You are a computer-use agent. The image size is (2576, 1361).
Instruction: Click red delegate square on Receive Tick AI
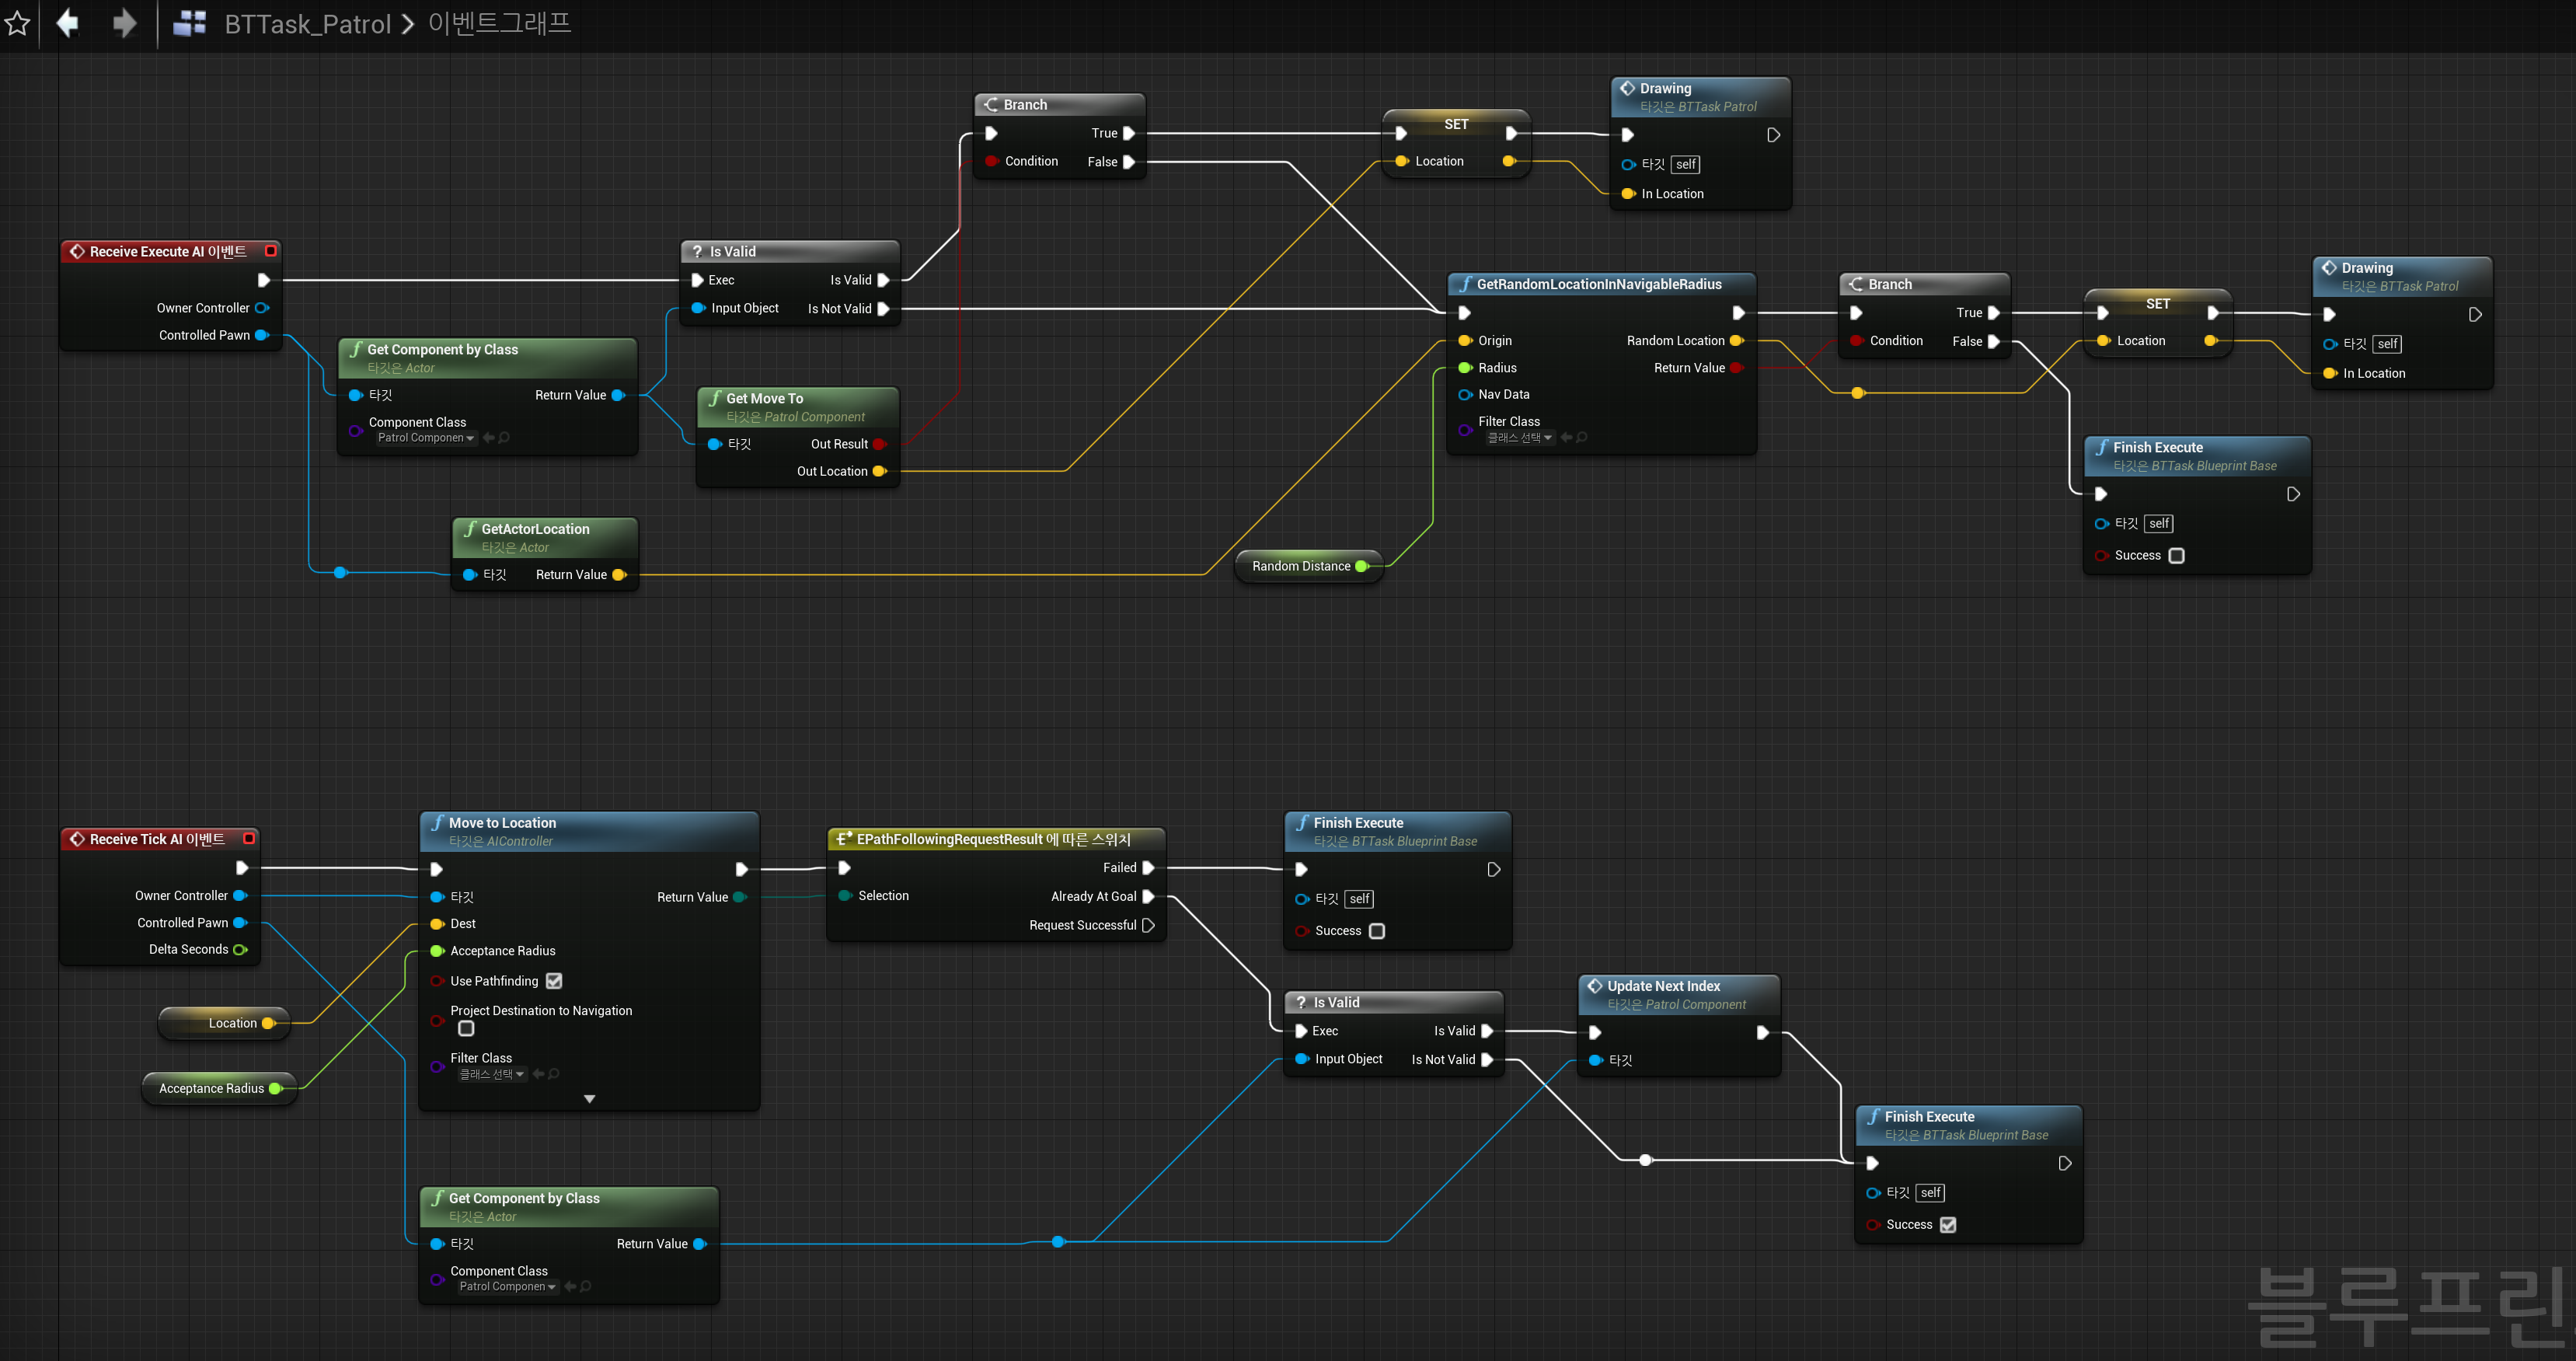click(x=249, y=838)
